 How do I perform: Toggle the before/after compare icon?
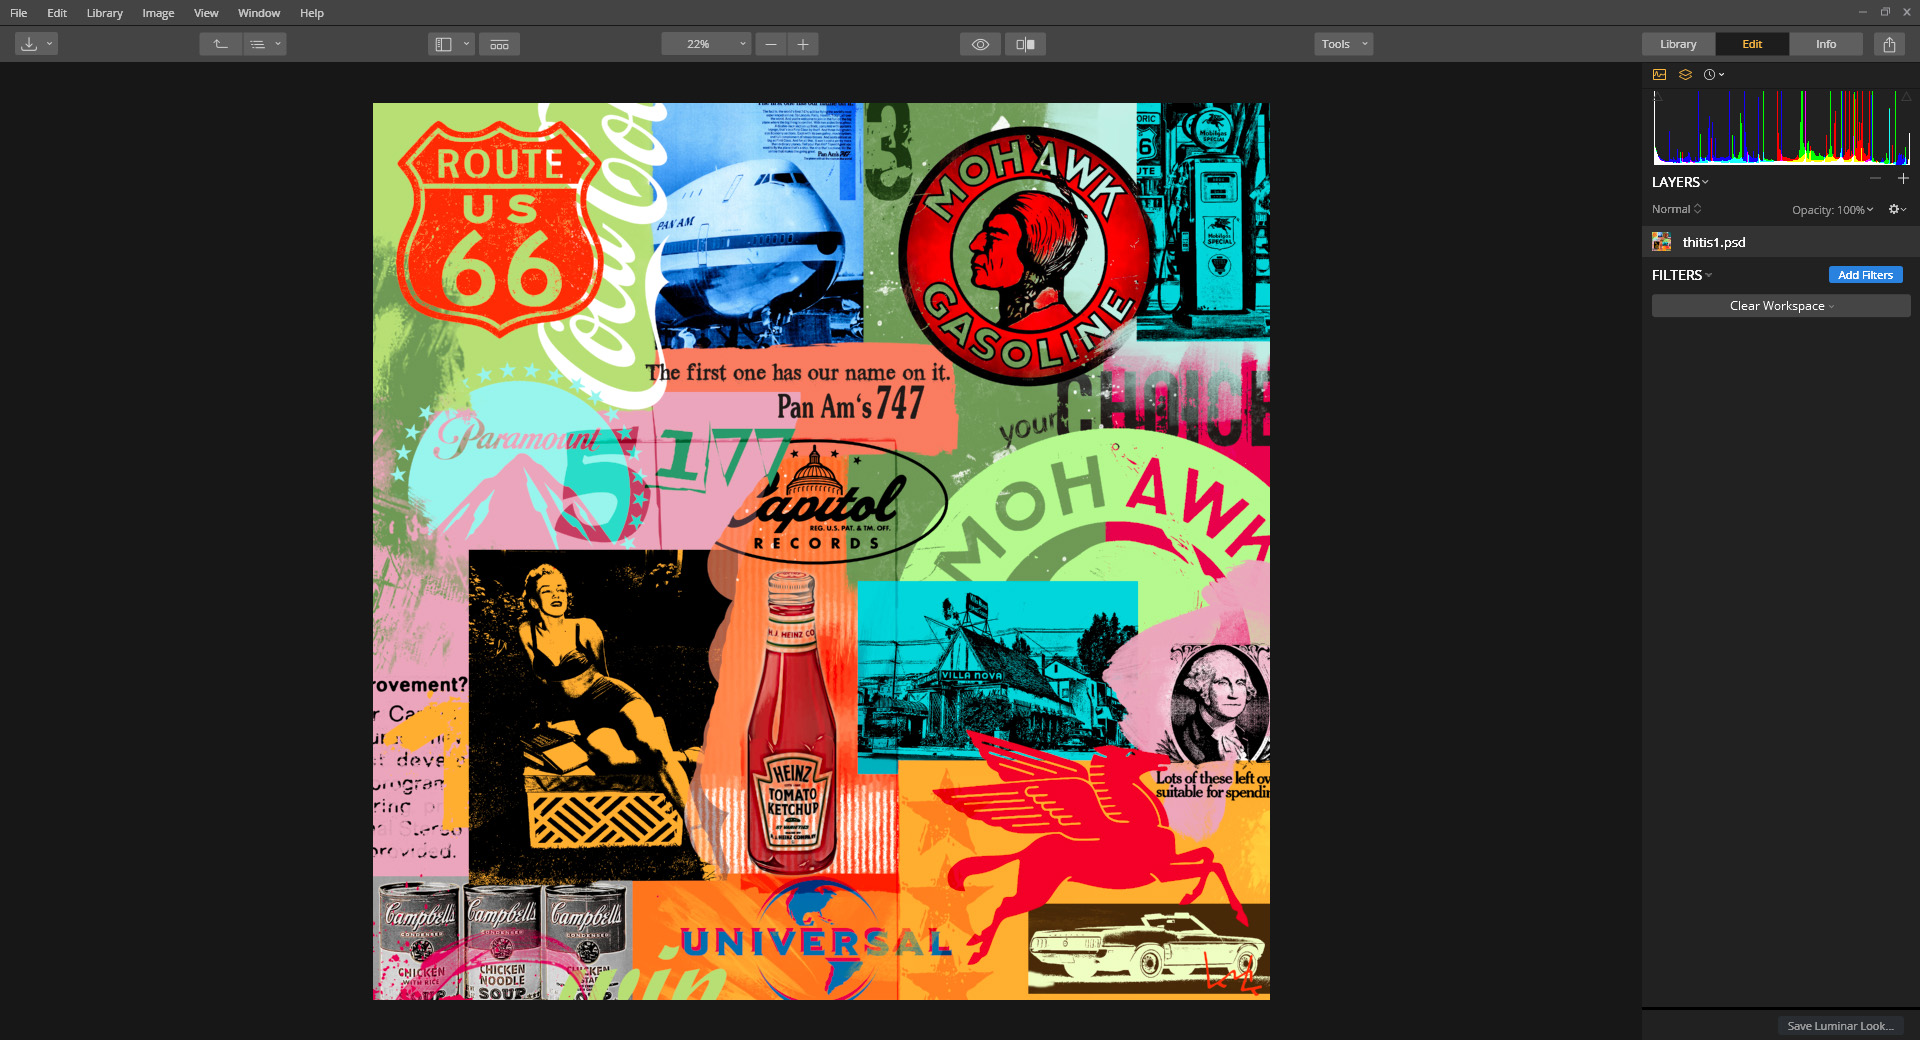pyautogui.click(x=1025, y=44)
